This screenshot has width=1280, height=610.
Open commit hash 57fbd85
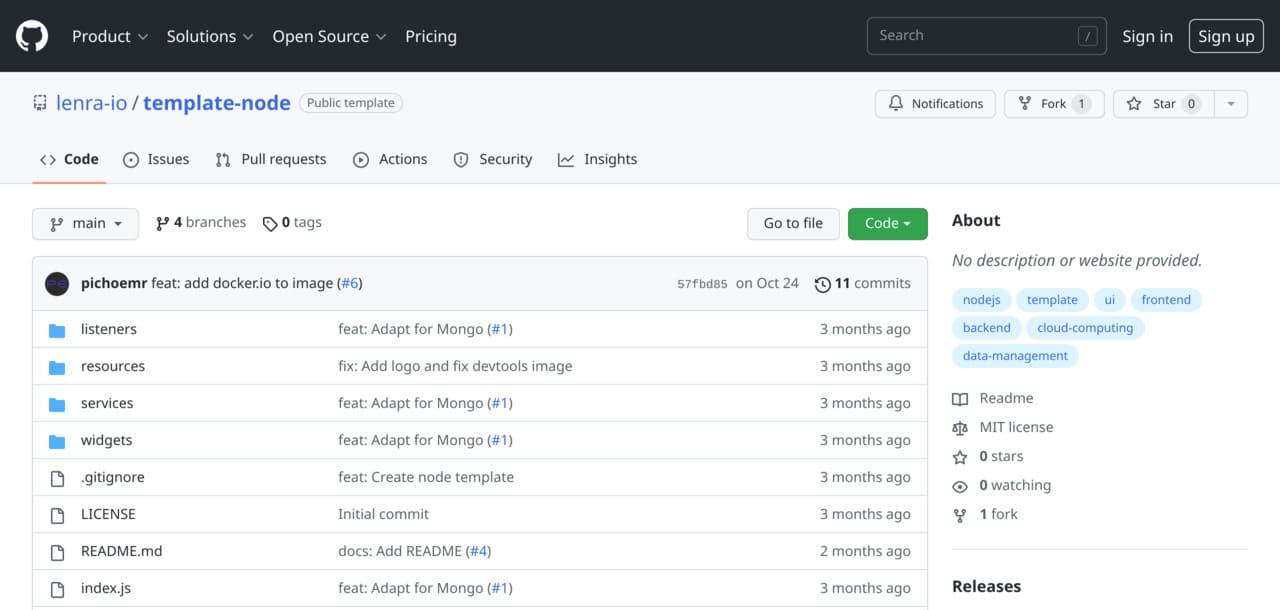pos(702,284)
